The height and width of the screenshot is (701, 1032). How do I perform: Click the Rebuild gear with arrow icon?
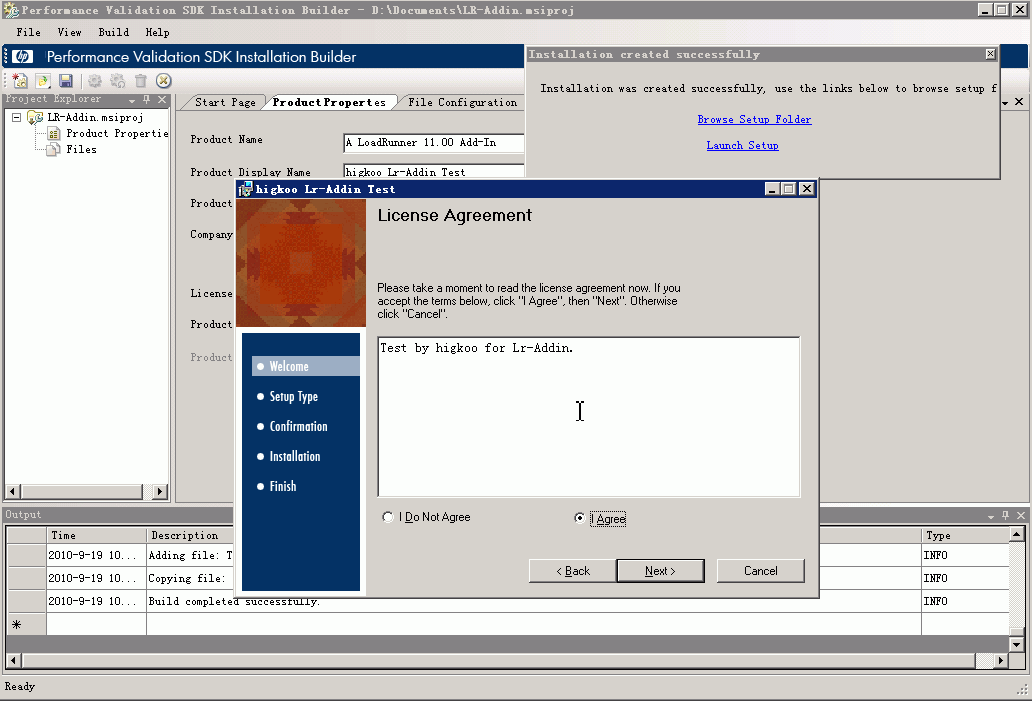coord(118,80)
